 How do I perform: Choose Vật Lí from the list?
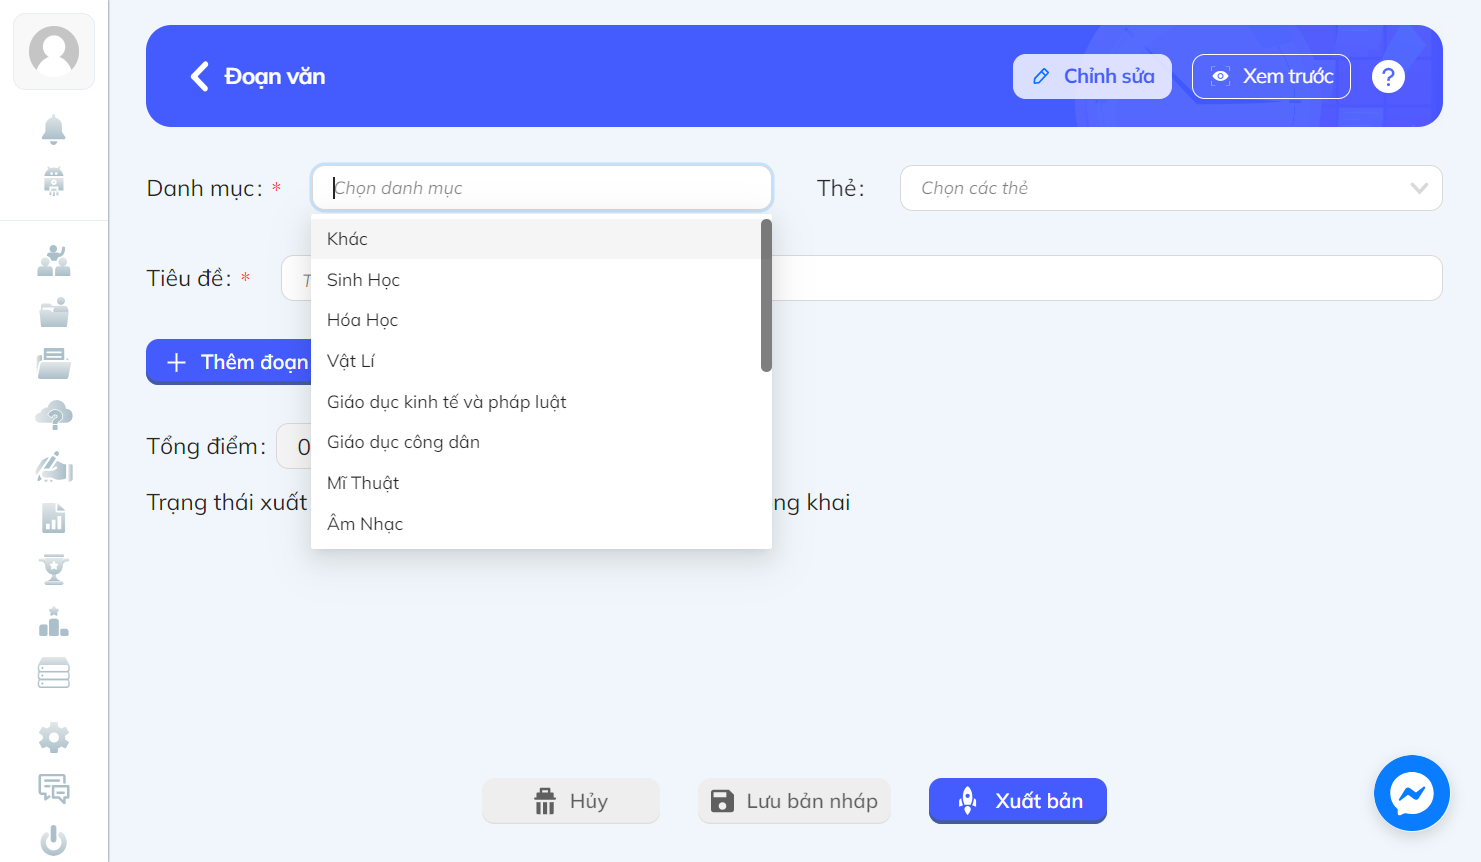[x=536, y=361]
